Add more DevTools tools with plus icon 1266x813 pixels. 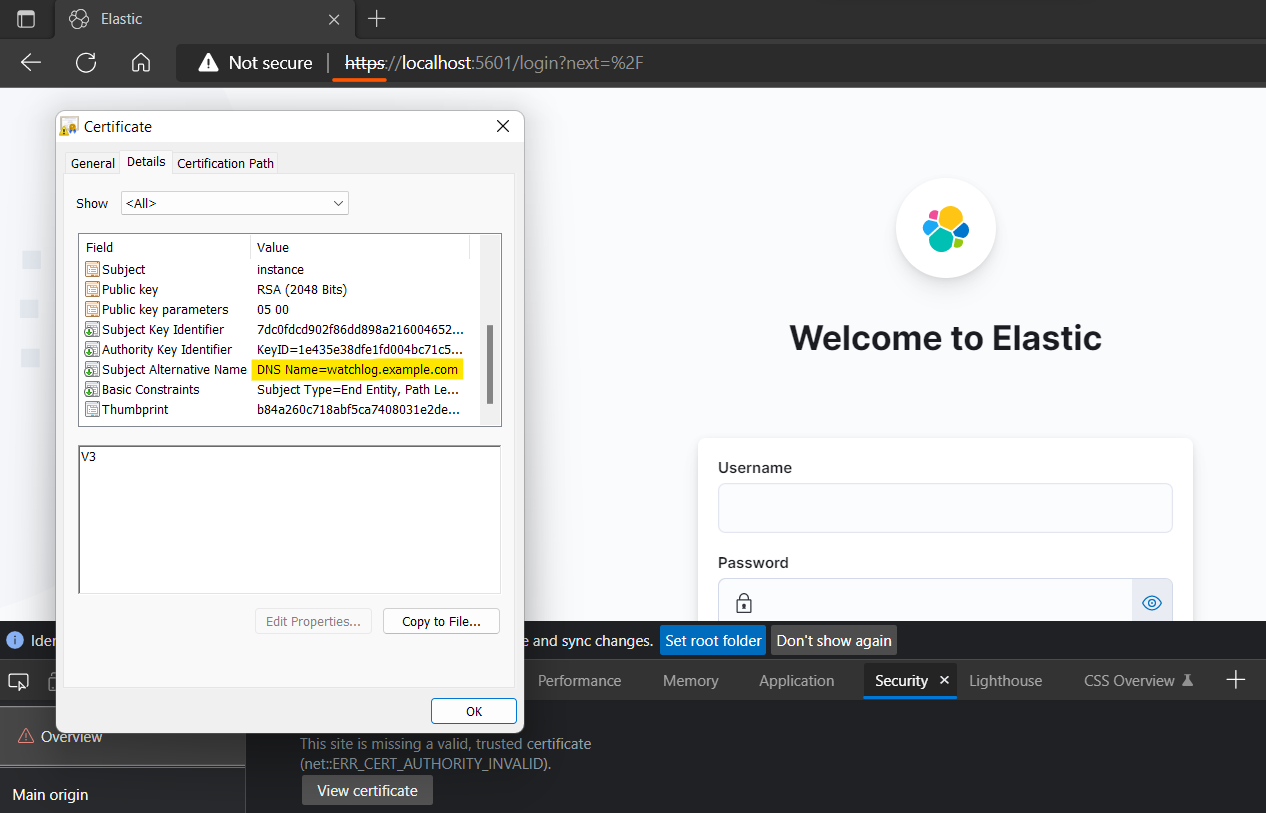[x=1236, y=680]
